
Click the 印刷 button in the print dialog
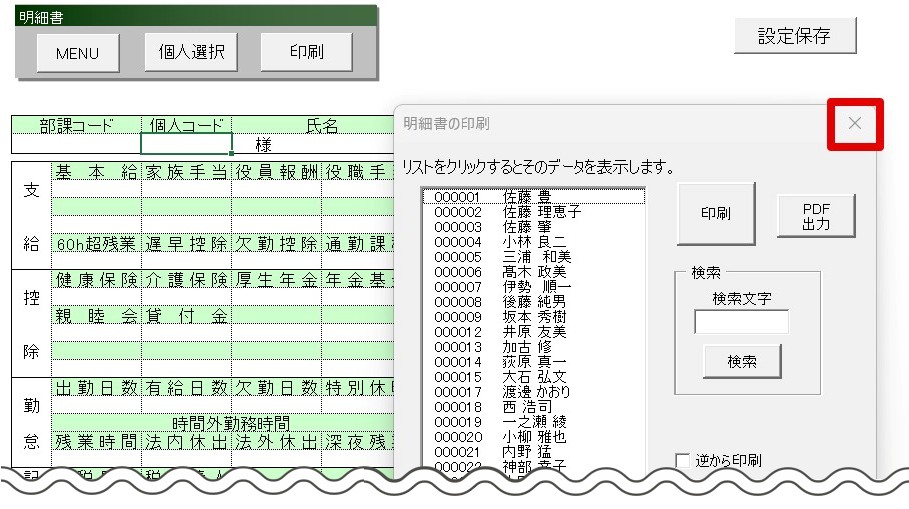pos(716,213)
